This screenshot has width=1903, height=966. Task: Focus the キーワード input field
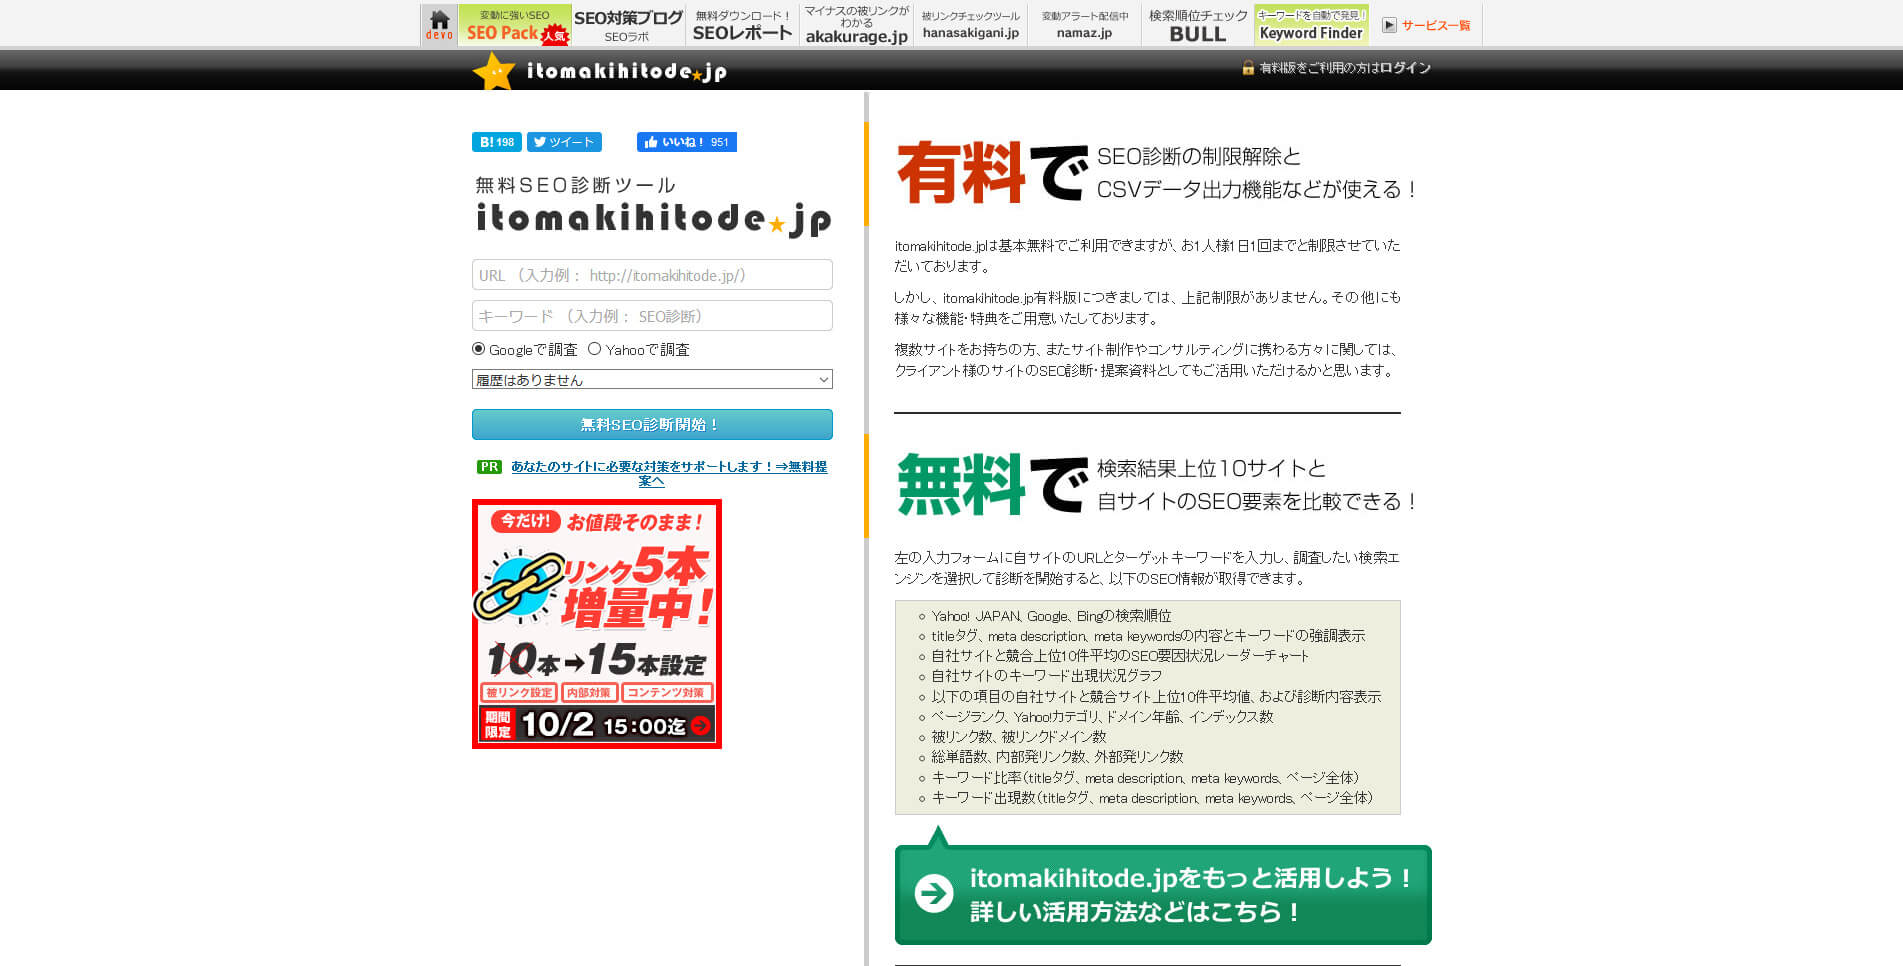pyautogui.click(x=652, y=316)
